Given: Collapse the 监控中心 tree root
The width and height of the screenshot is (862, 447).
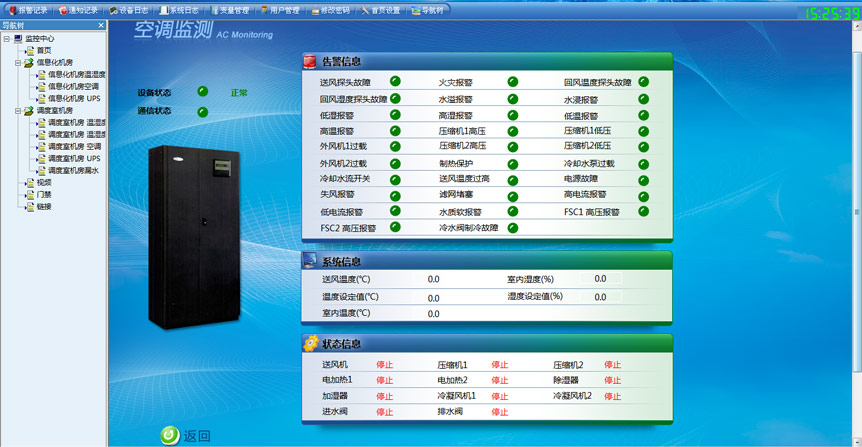Looking at the screenshot, I should click(6, 39).
